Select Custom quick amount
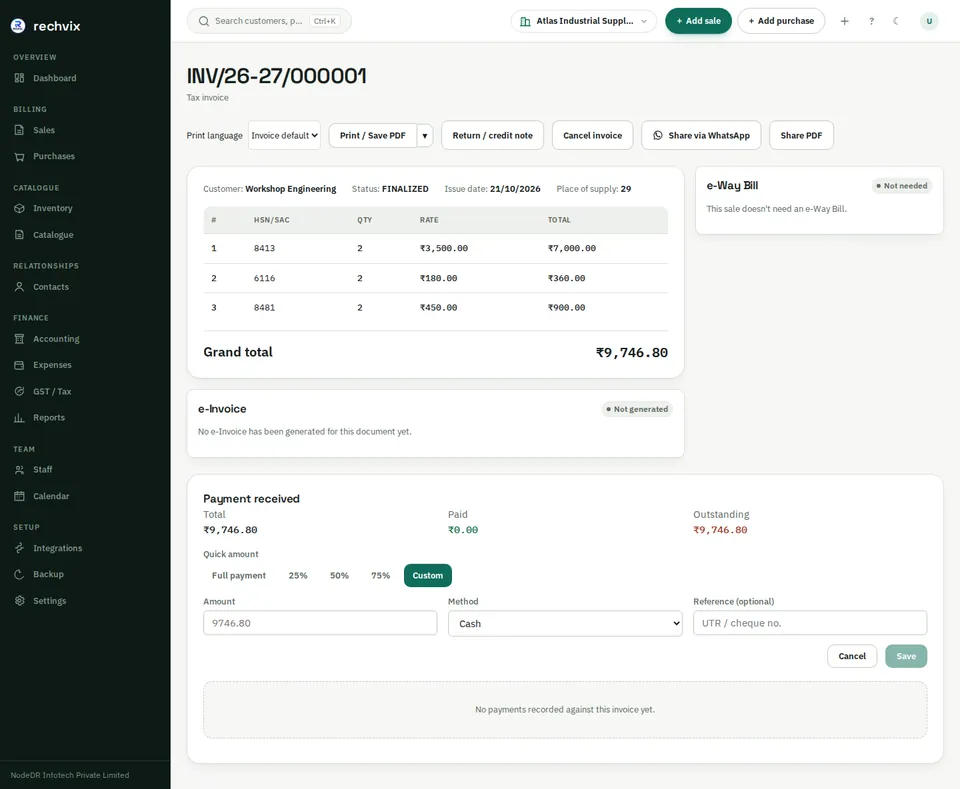 pyautogui.click(x=427, y=575)
